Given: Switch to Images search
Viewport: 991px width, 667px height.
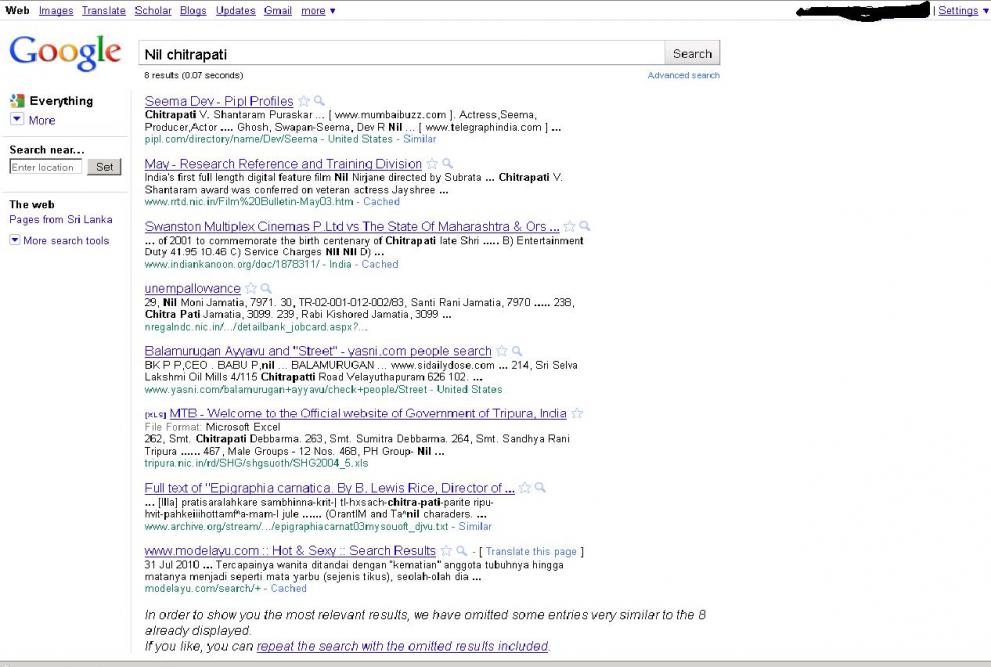Looking at the screenshot, I should 56,11.
